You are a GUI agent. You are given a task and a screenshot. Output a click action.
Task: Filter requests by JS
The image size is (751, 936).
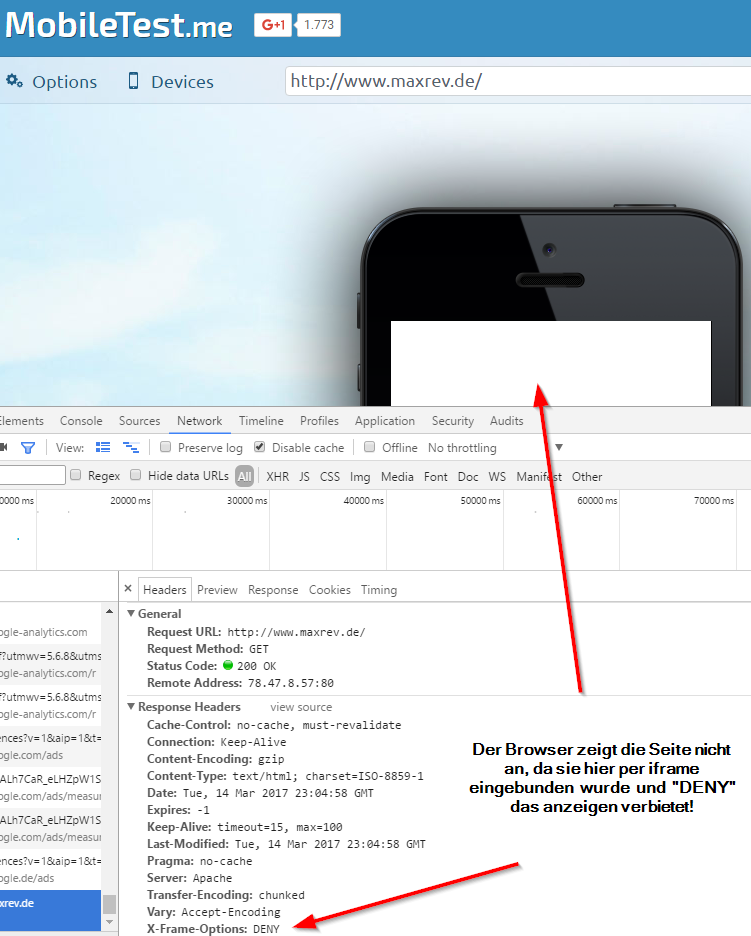click(x=304, y=476)
